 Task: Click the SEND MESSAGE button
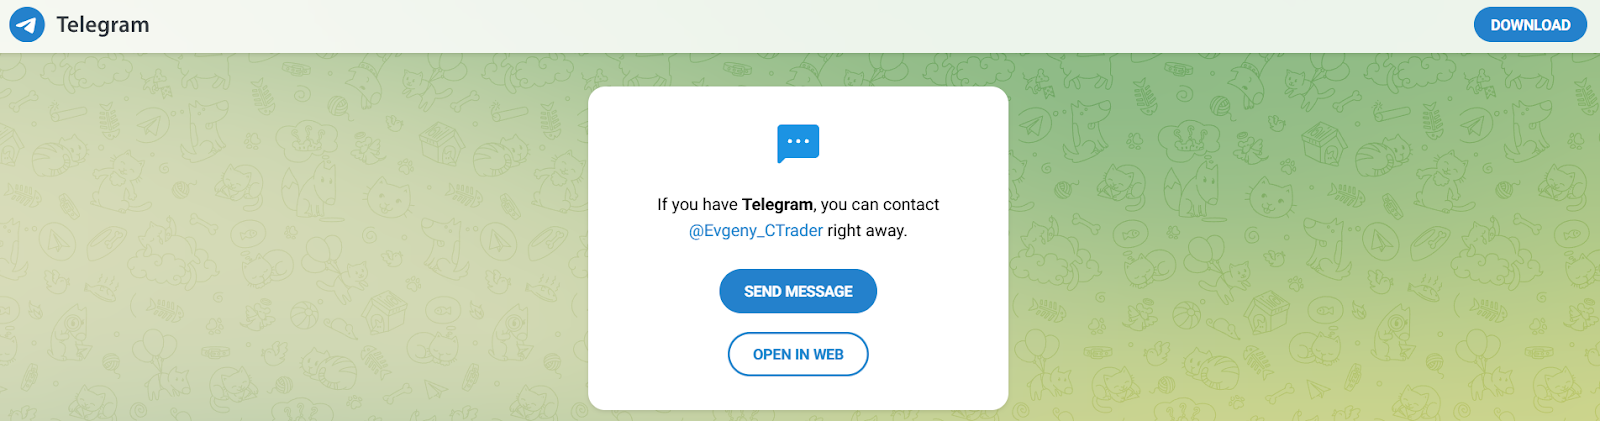click(x=798, y=291)
